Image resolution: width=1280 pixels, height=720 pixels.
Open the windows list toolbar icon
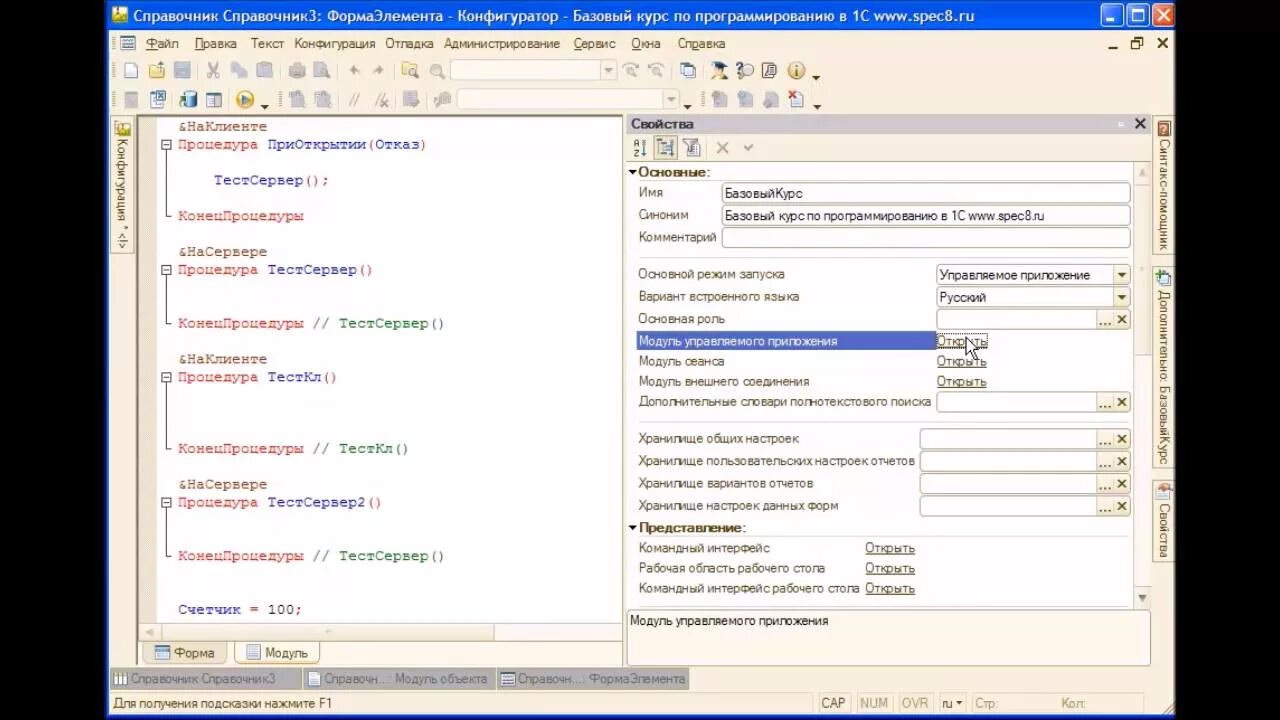point(688,71)
